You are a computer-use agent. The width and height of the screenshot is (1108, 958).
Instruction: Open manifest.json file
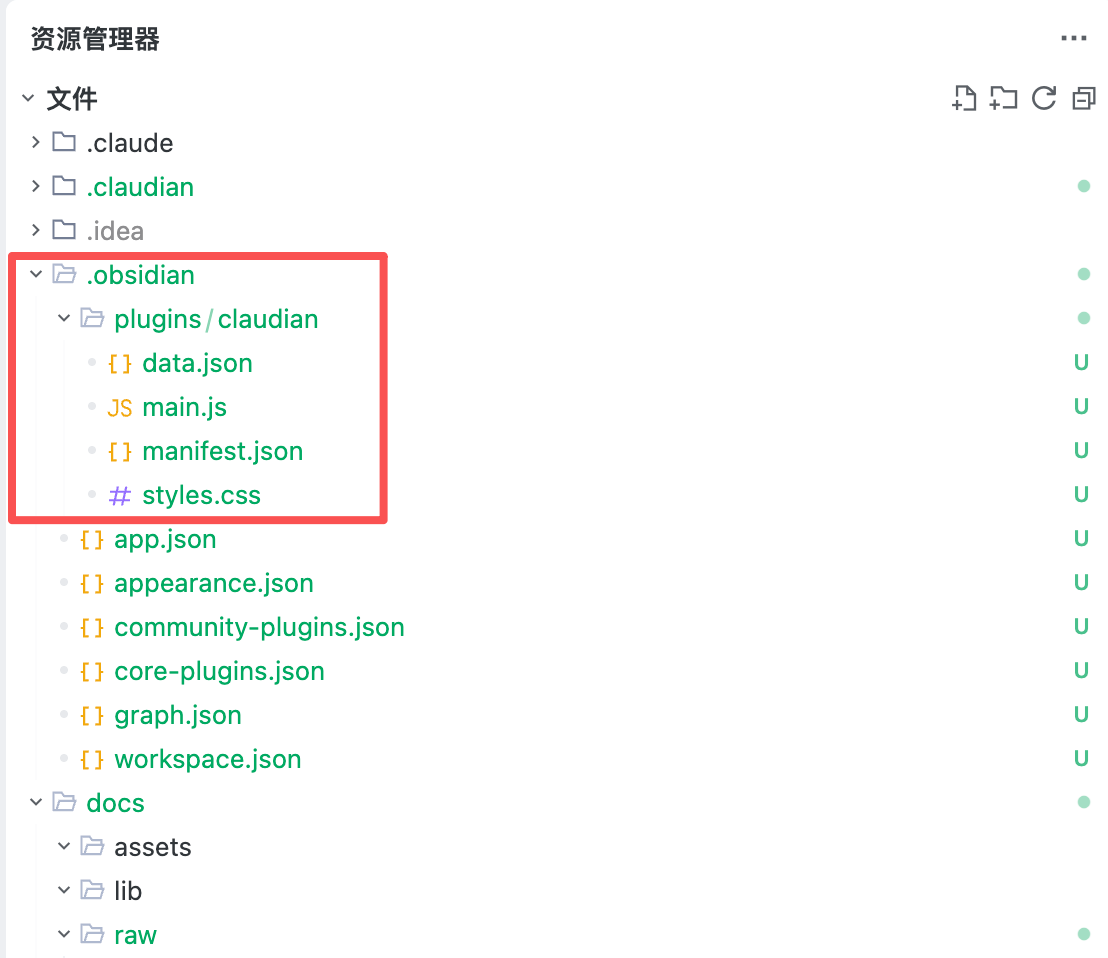click(222, 451)
